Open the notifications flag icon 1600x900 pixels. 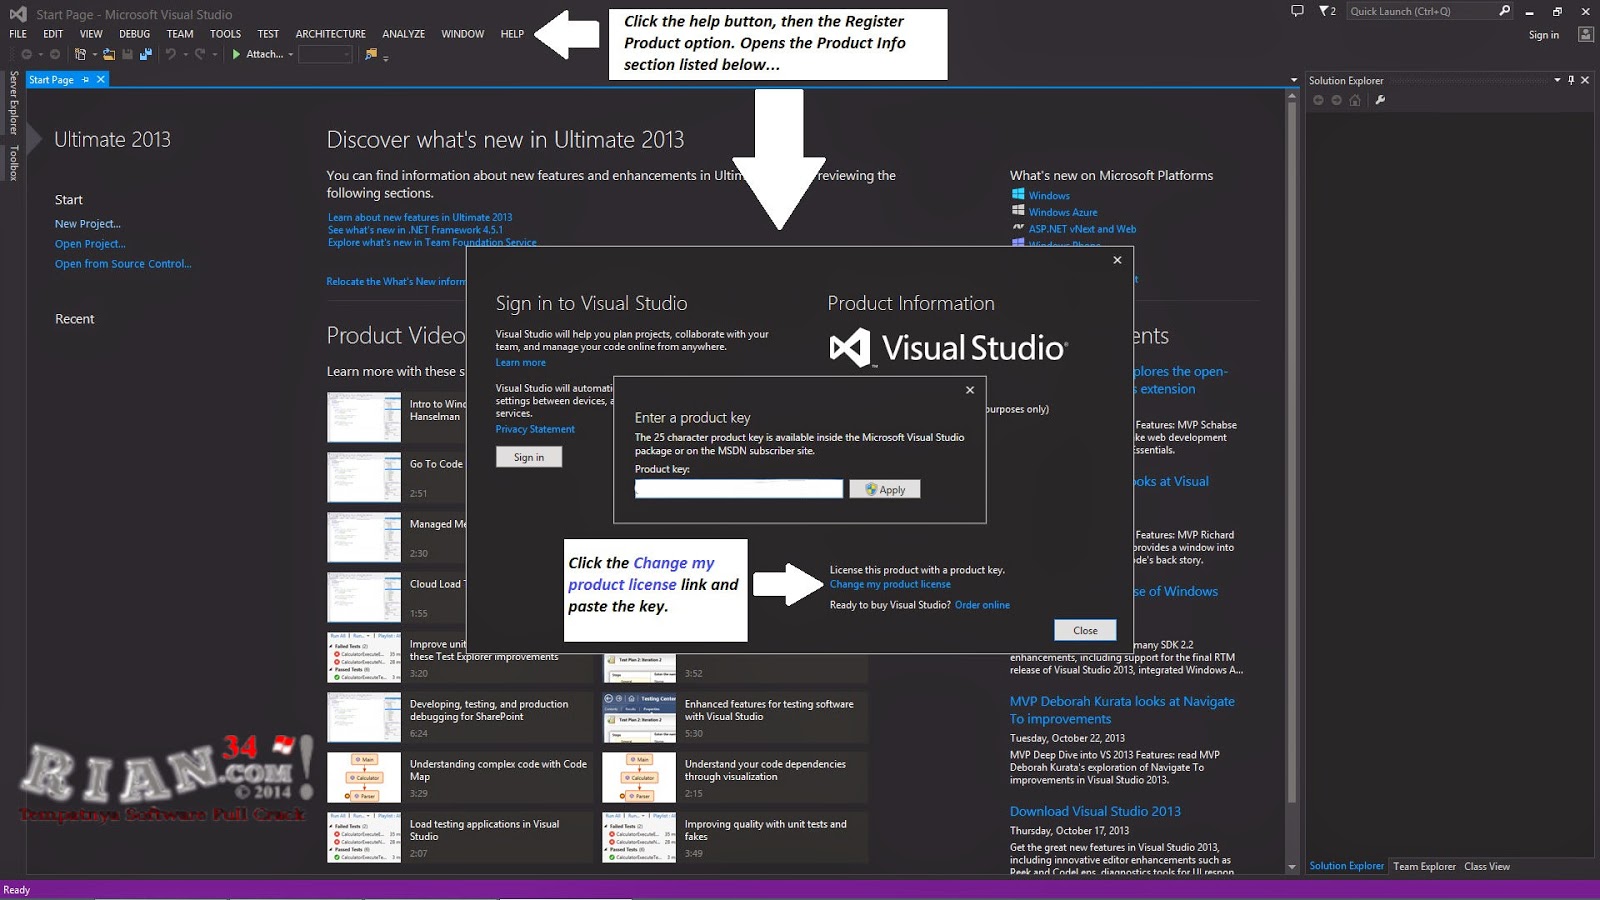coord(1326,11)
